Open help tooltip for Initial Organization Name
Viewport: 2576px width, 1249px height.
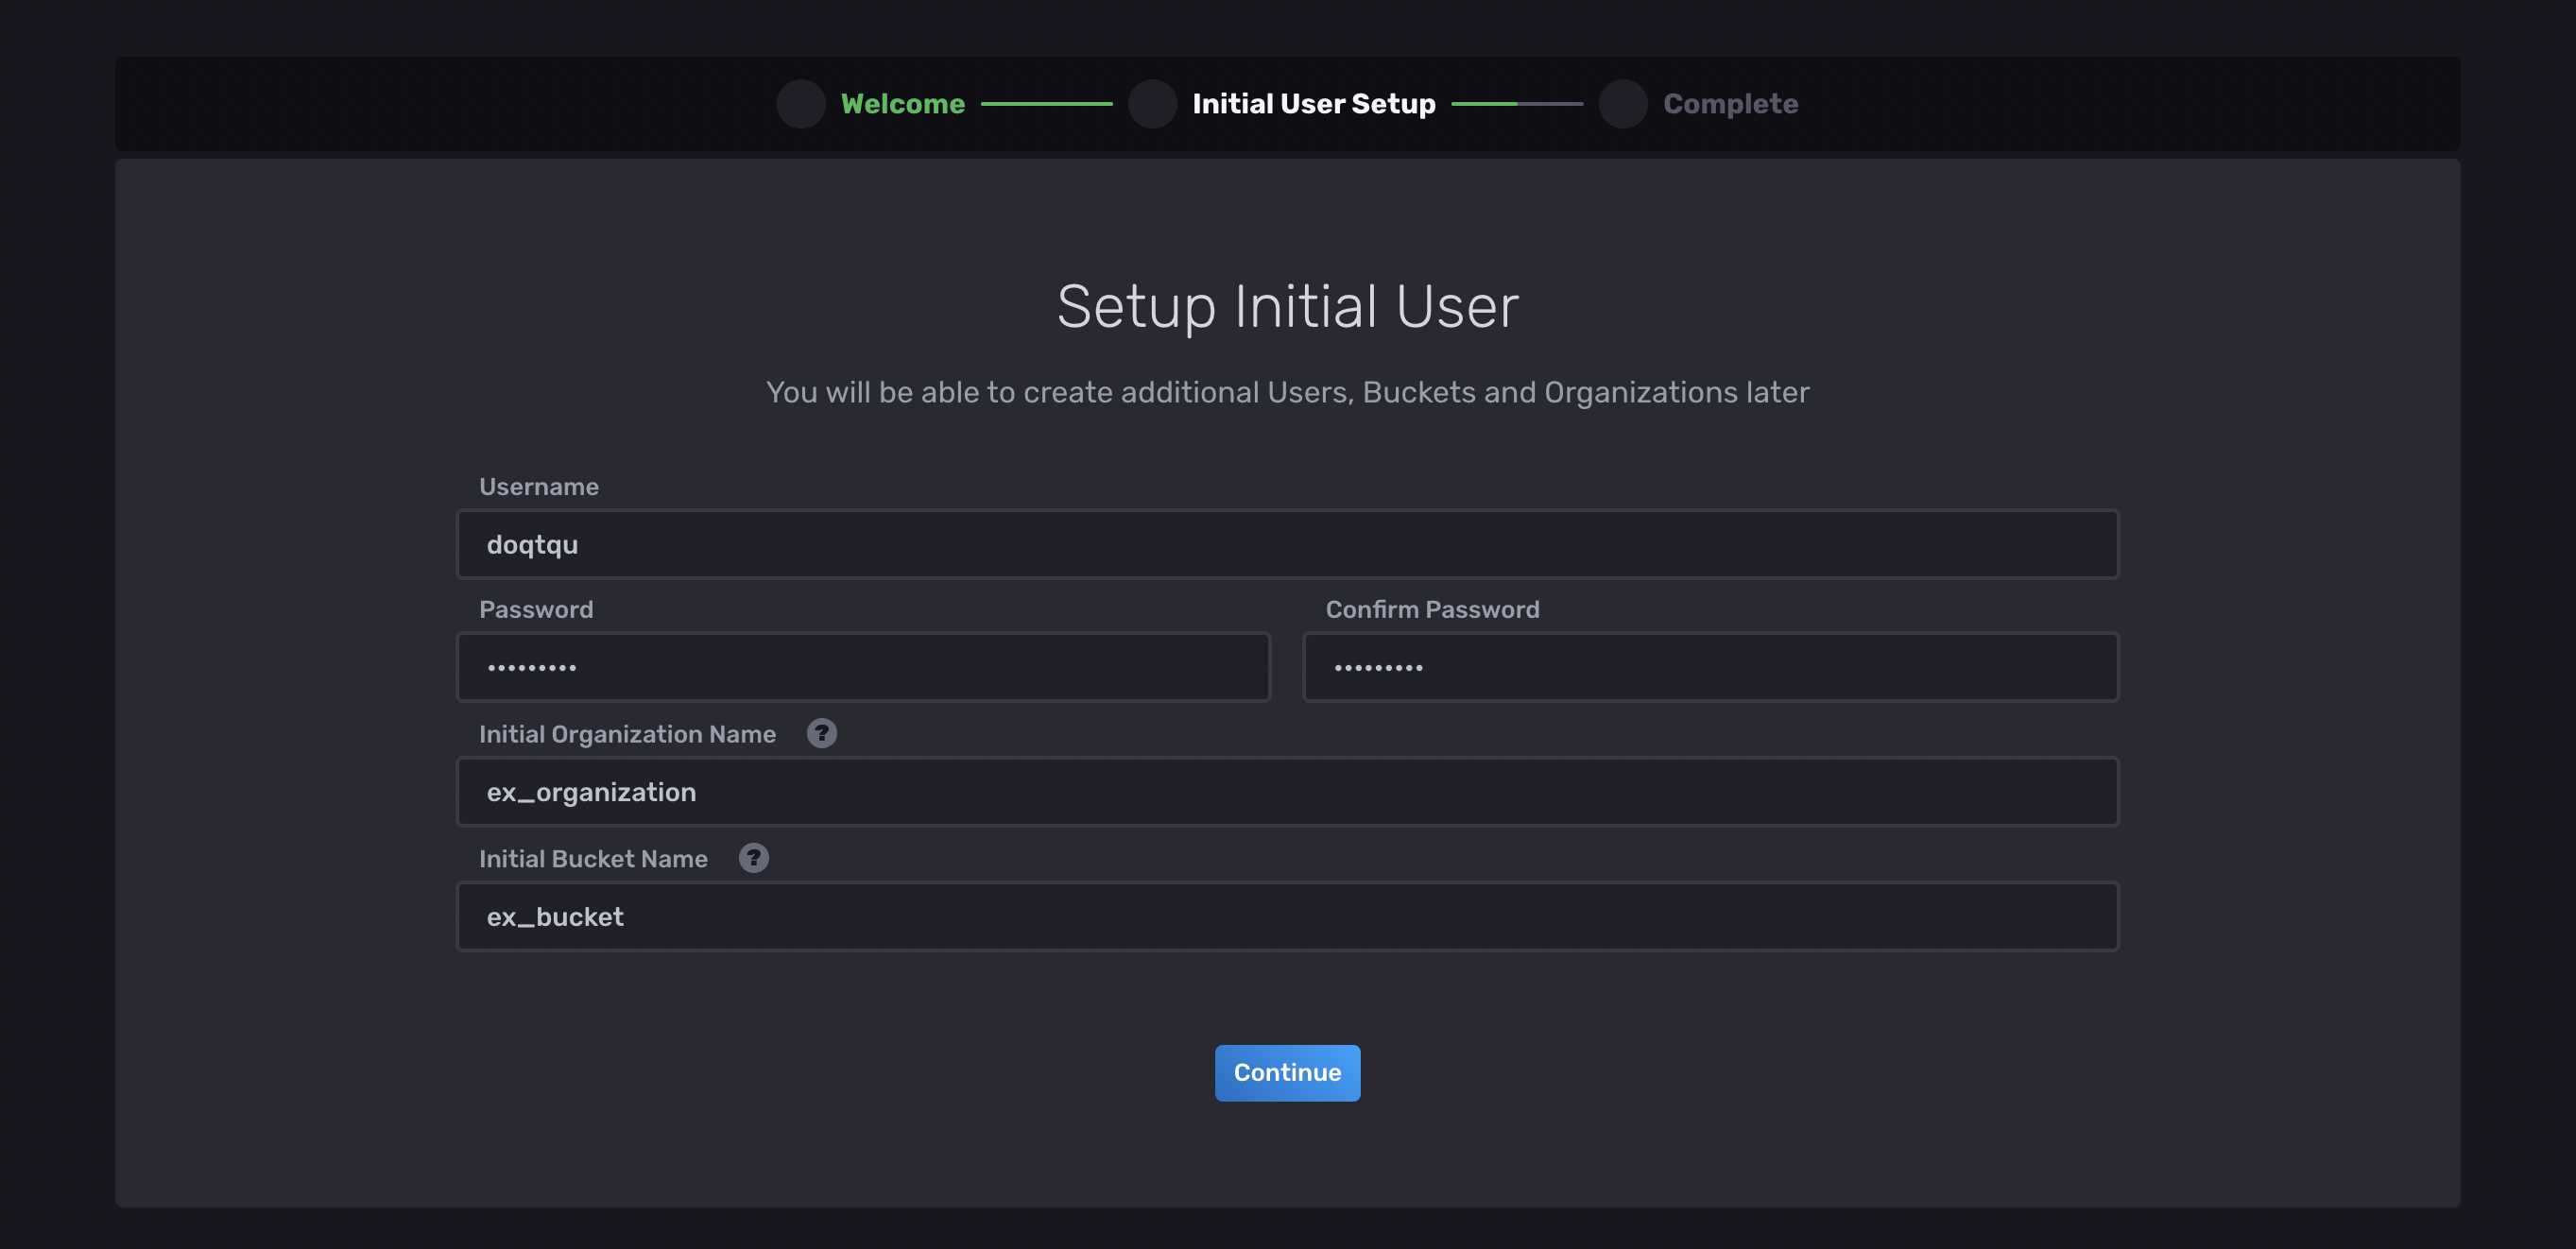coord(821,733)
